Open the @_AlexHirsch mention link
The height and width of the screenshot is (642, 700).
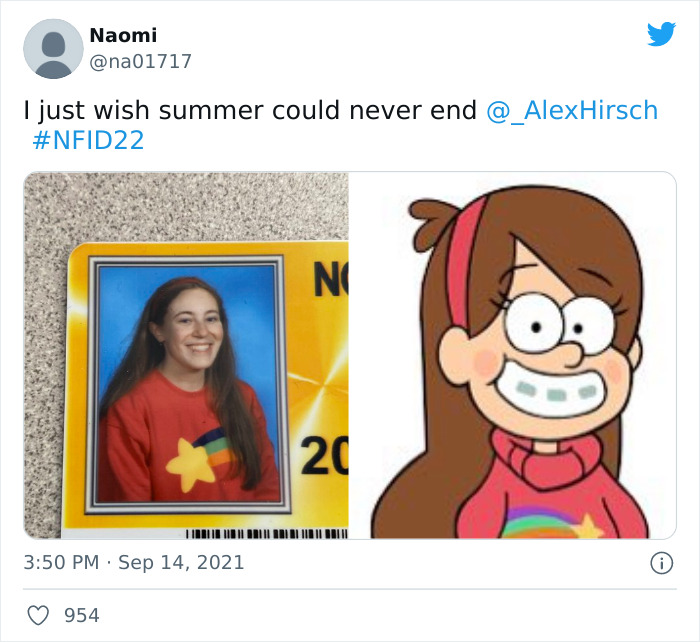click(572, 110)
